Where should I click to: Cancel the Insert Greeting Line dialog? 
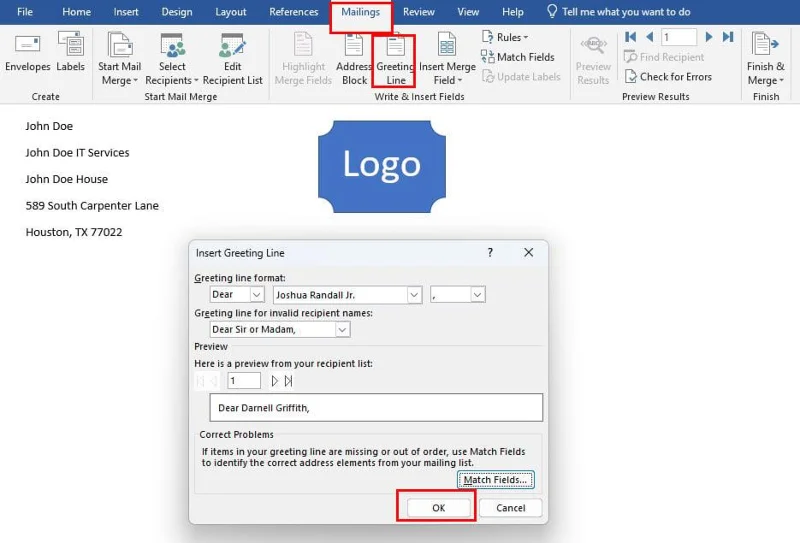[x=510, y=508]
